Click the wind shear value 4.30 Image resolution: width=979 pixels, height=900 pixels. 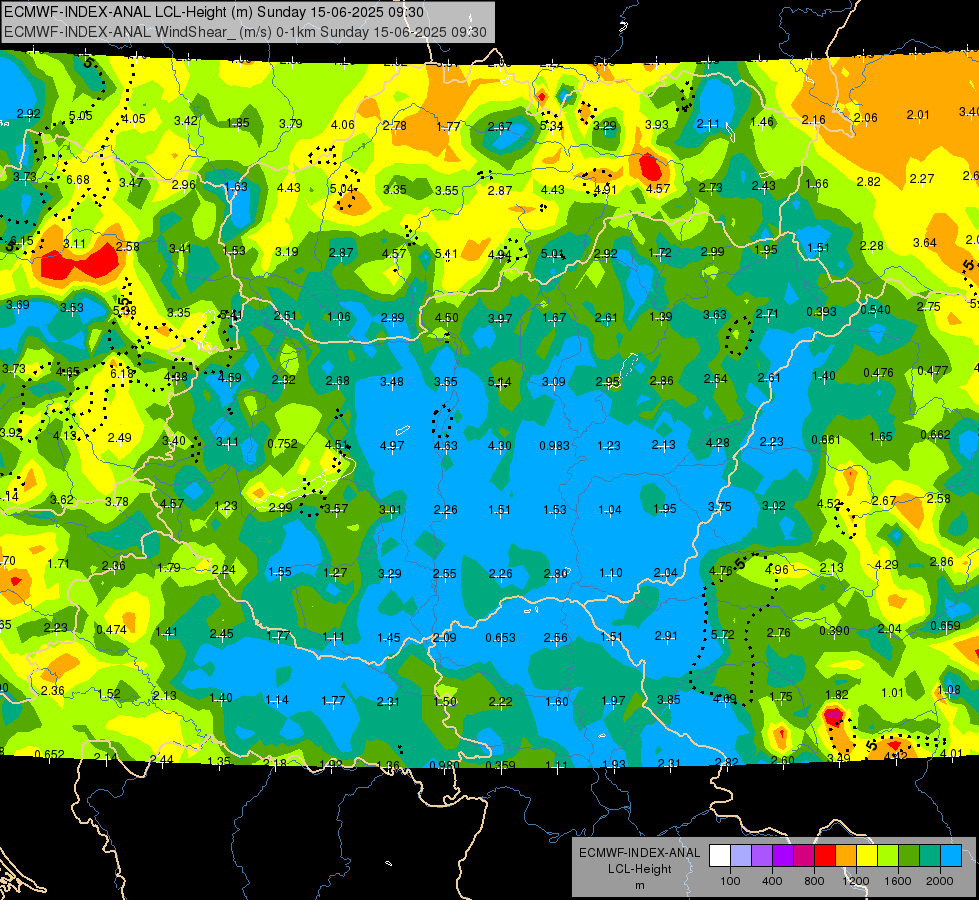pyautogui.click(x=499, y=446)
